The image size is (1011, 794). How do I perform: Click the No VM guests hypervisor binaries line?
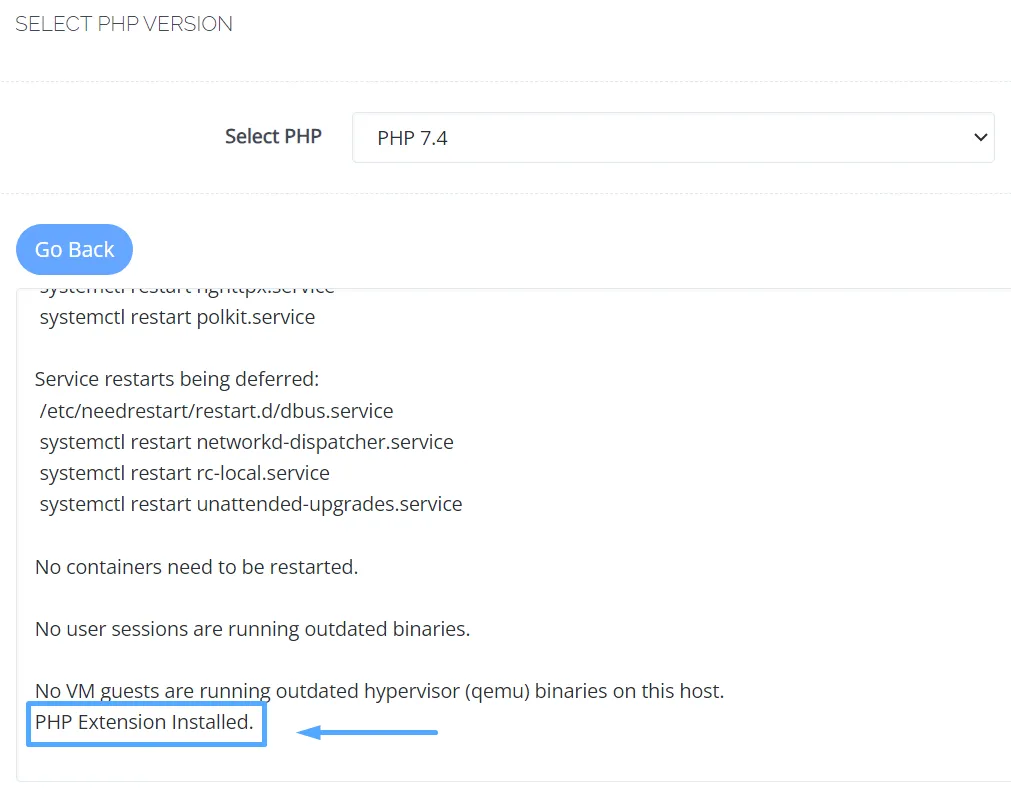[x=379, y=691]
